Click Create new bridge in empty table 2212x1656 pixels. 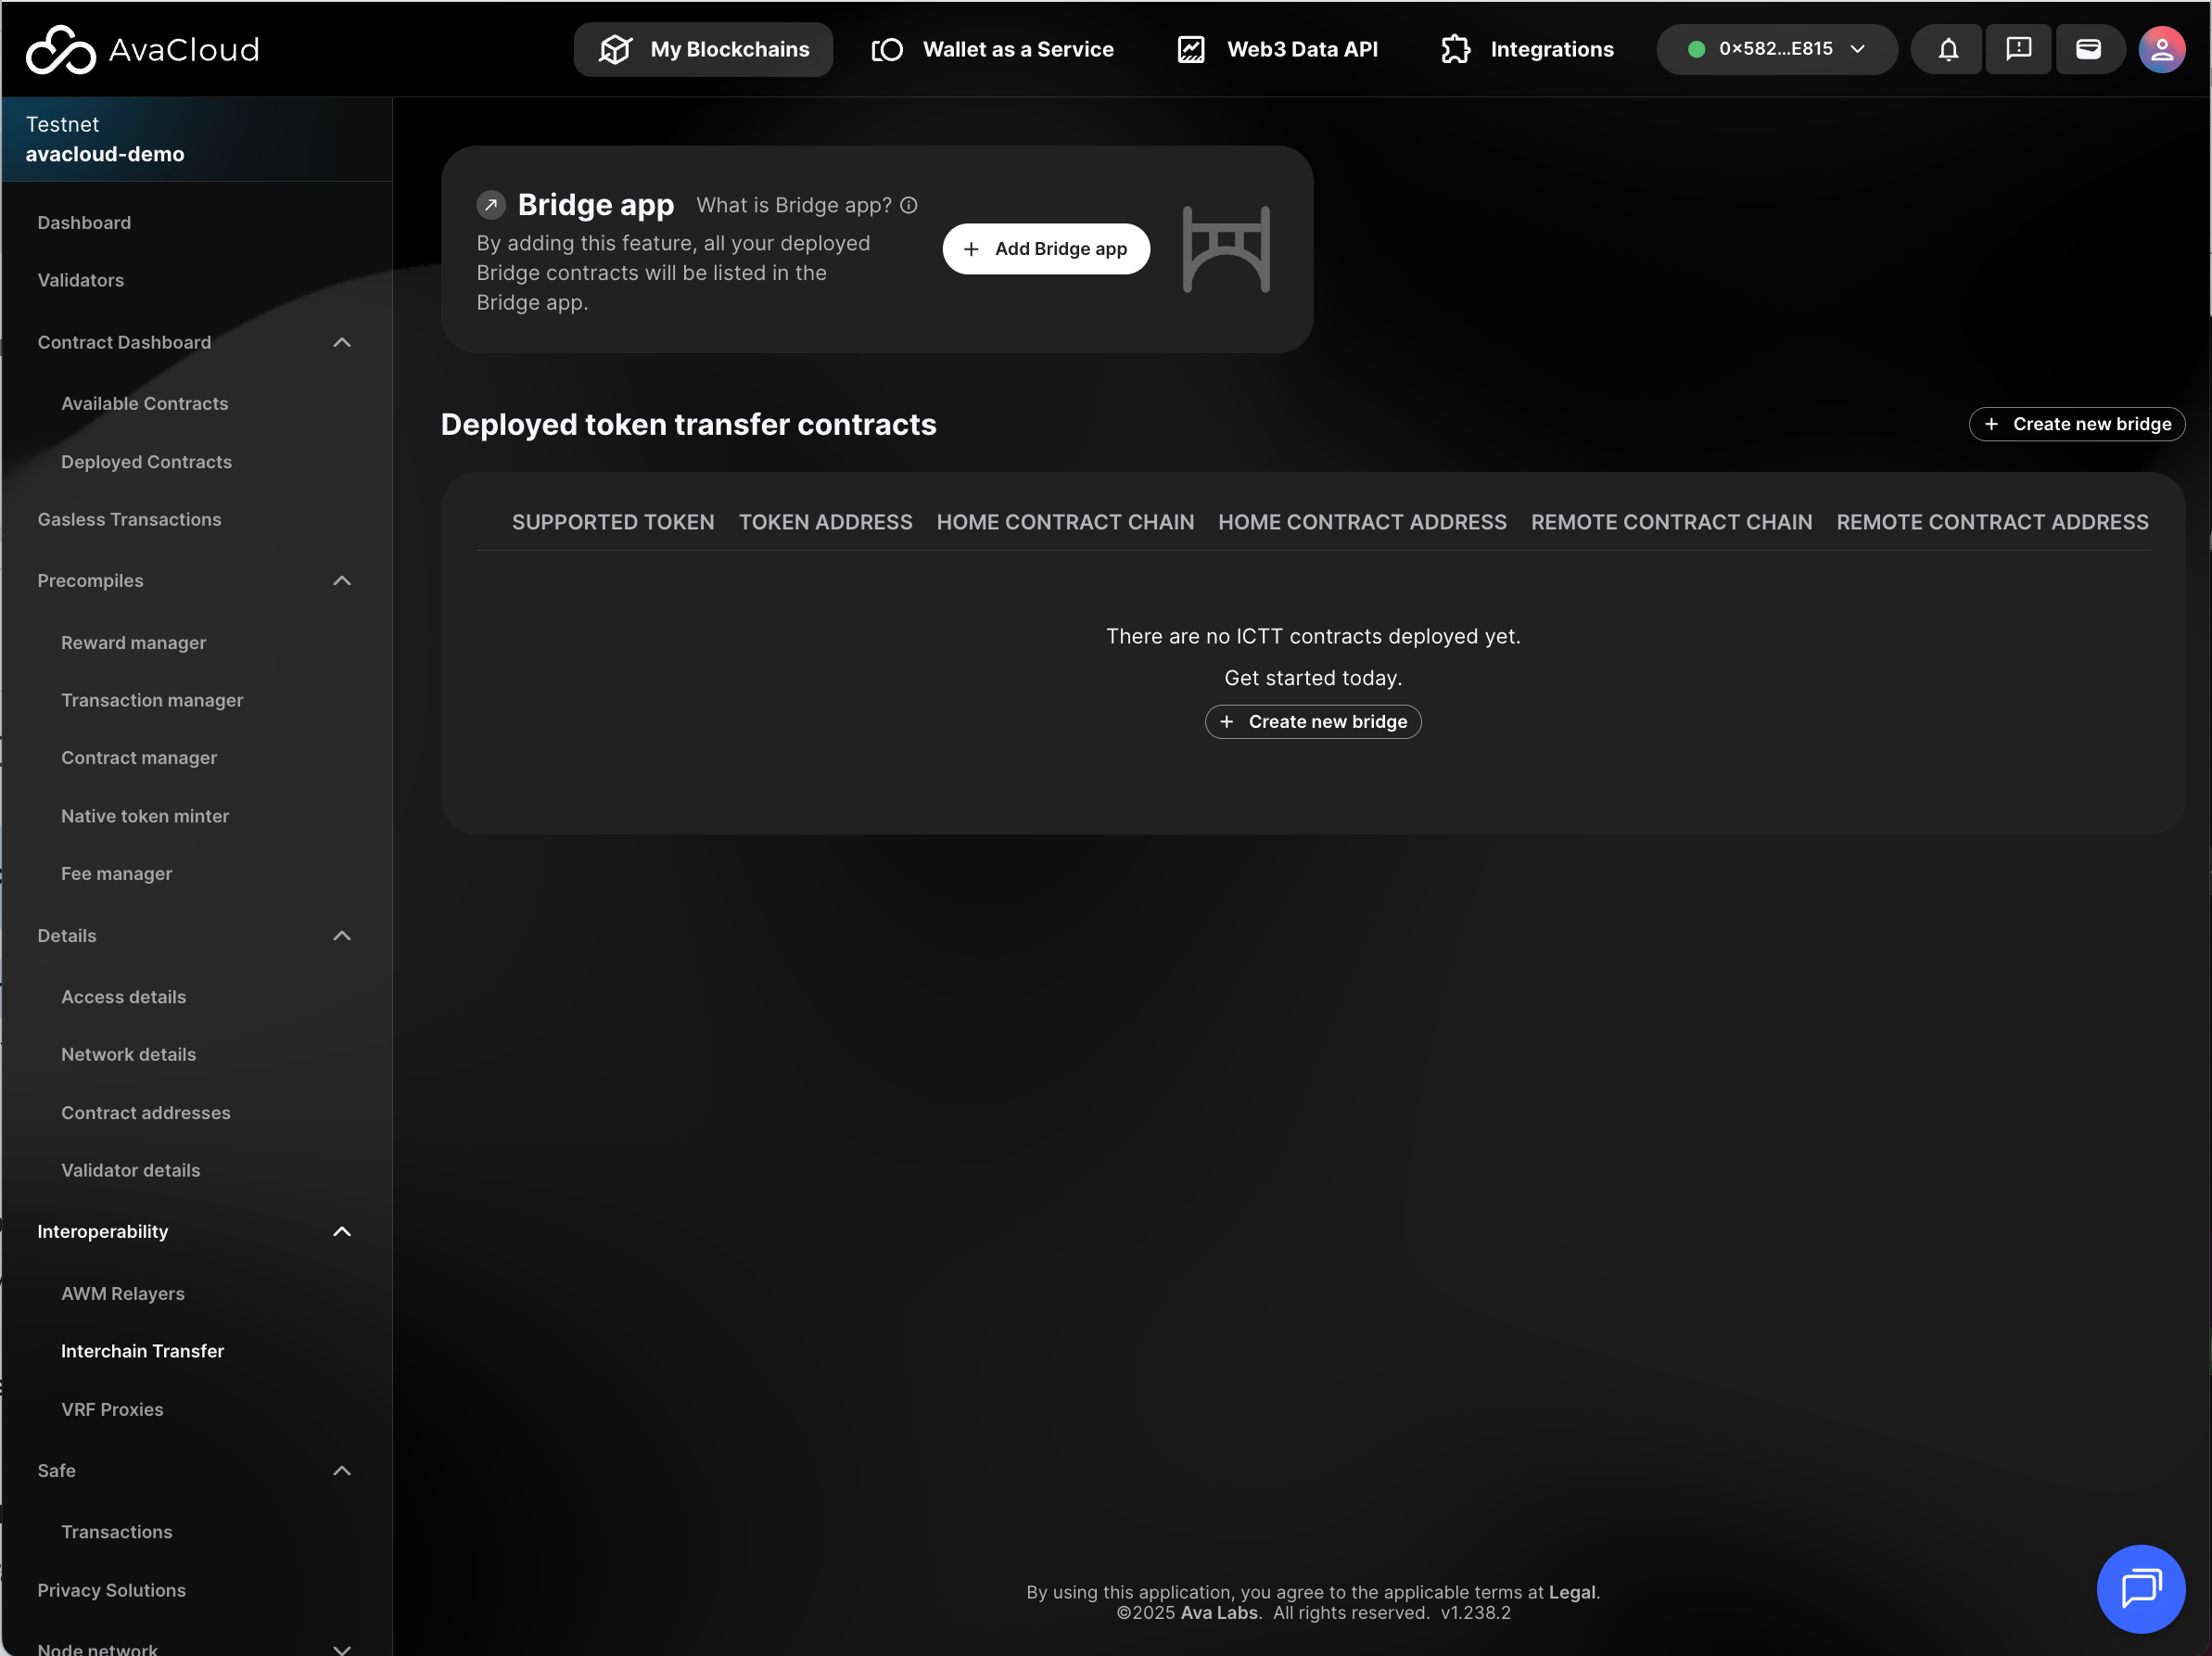tap(1312, 721)
